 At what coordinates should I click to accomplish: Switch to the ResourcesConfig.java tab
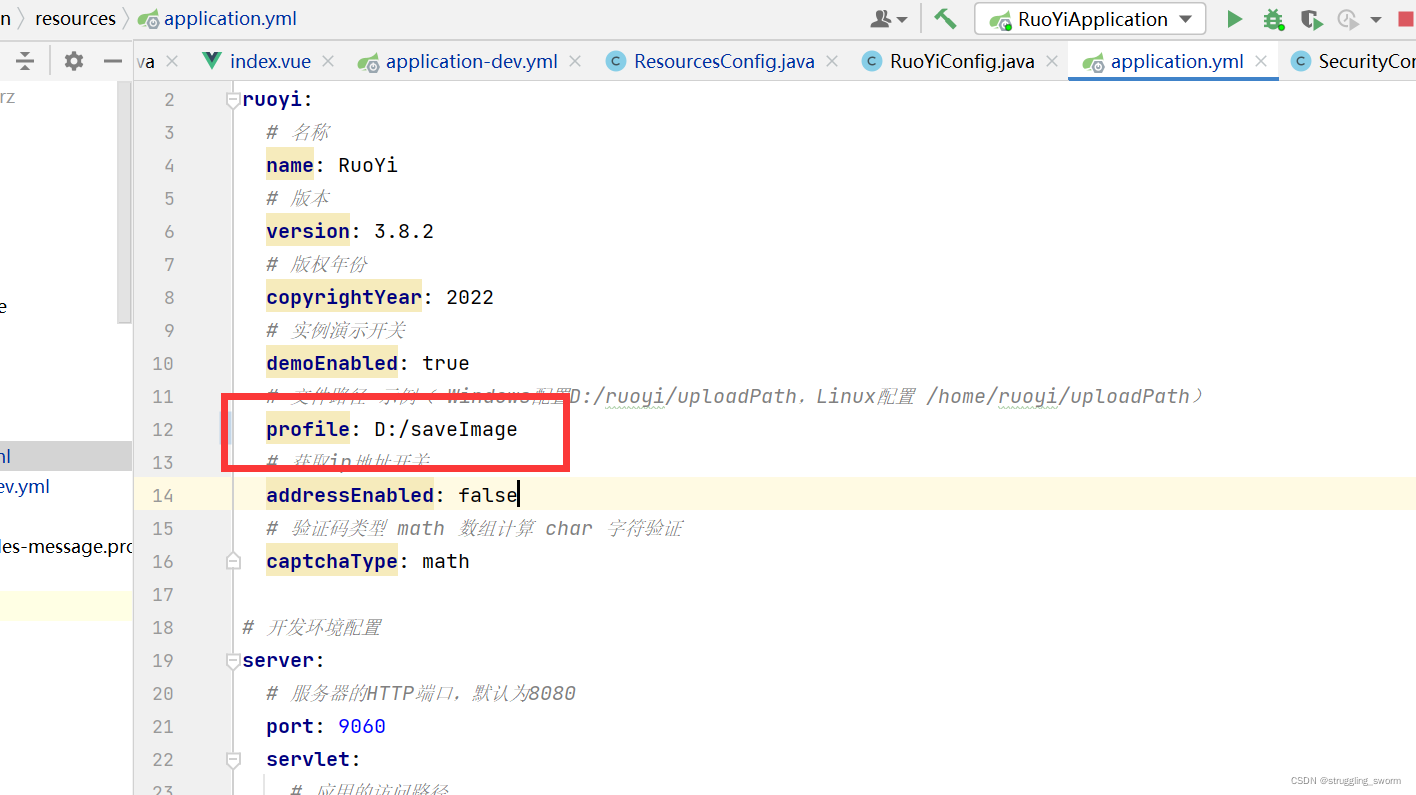pyautogui.click(x=724, y=61)
